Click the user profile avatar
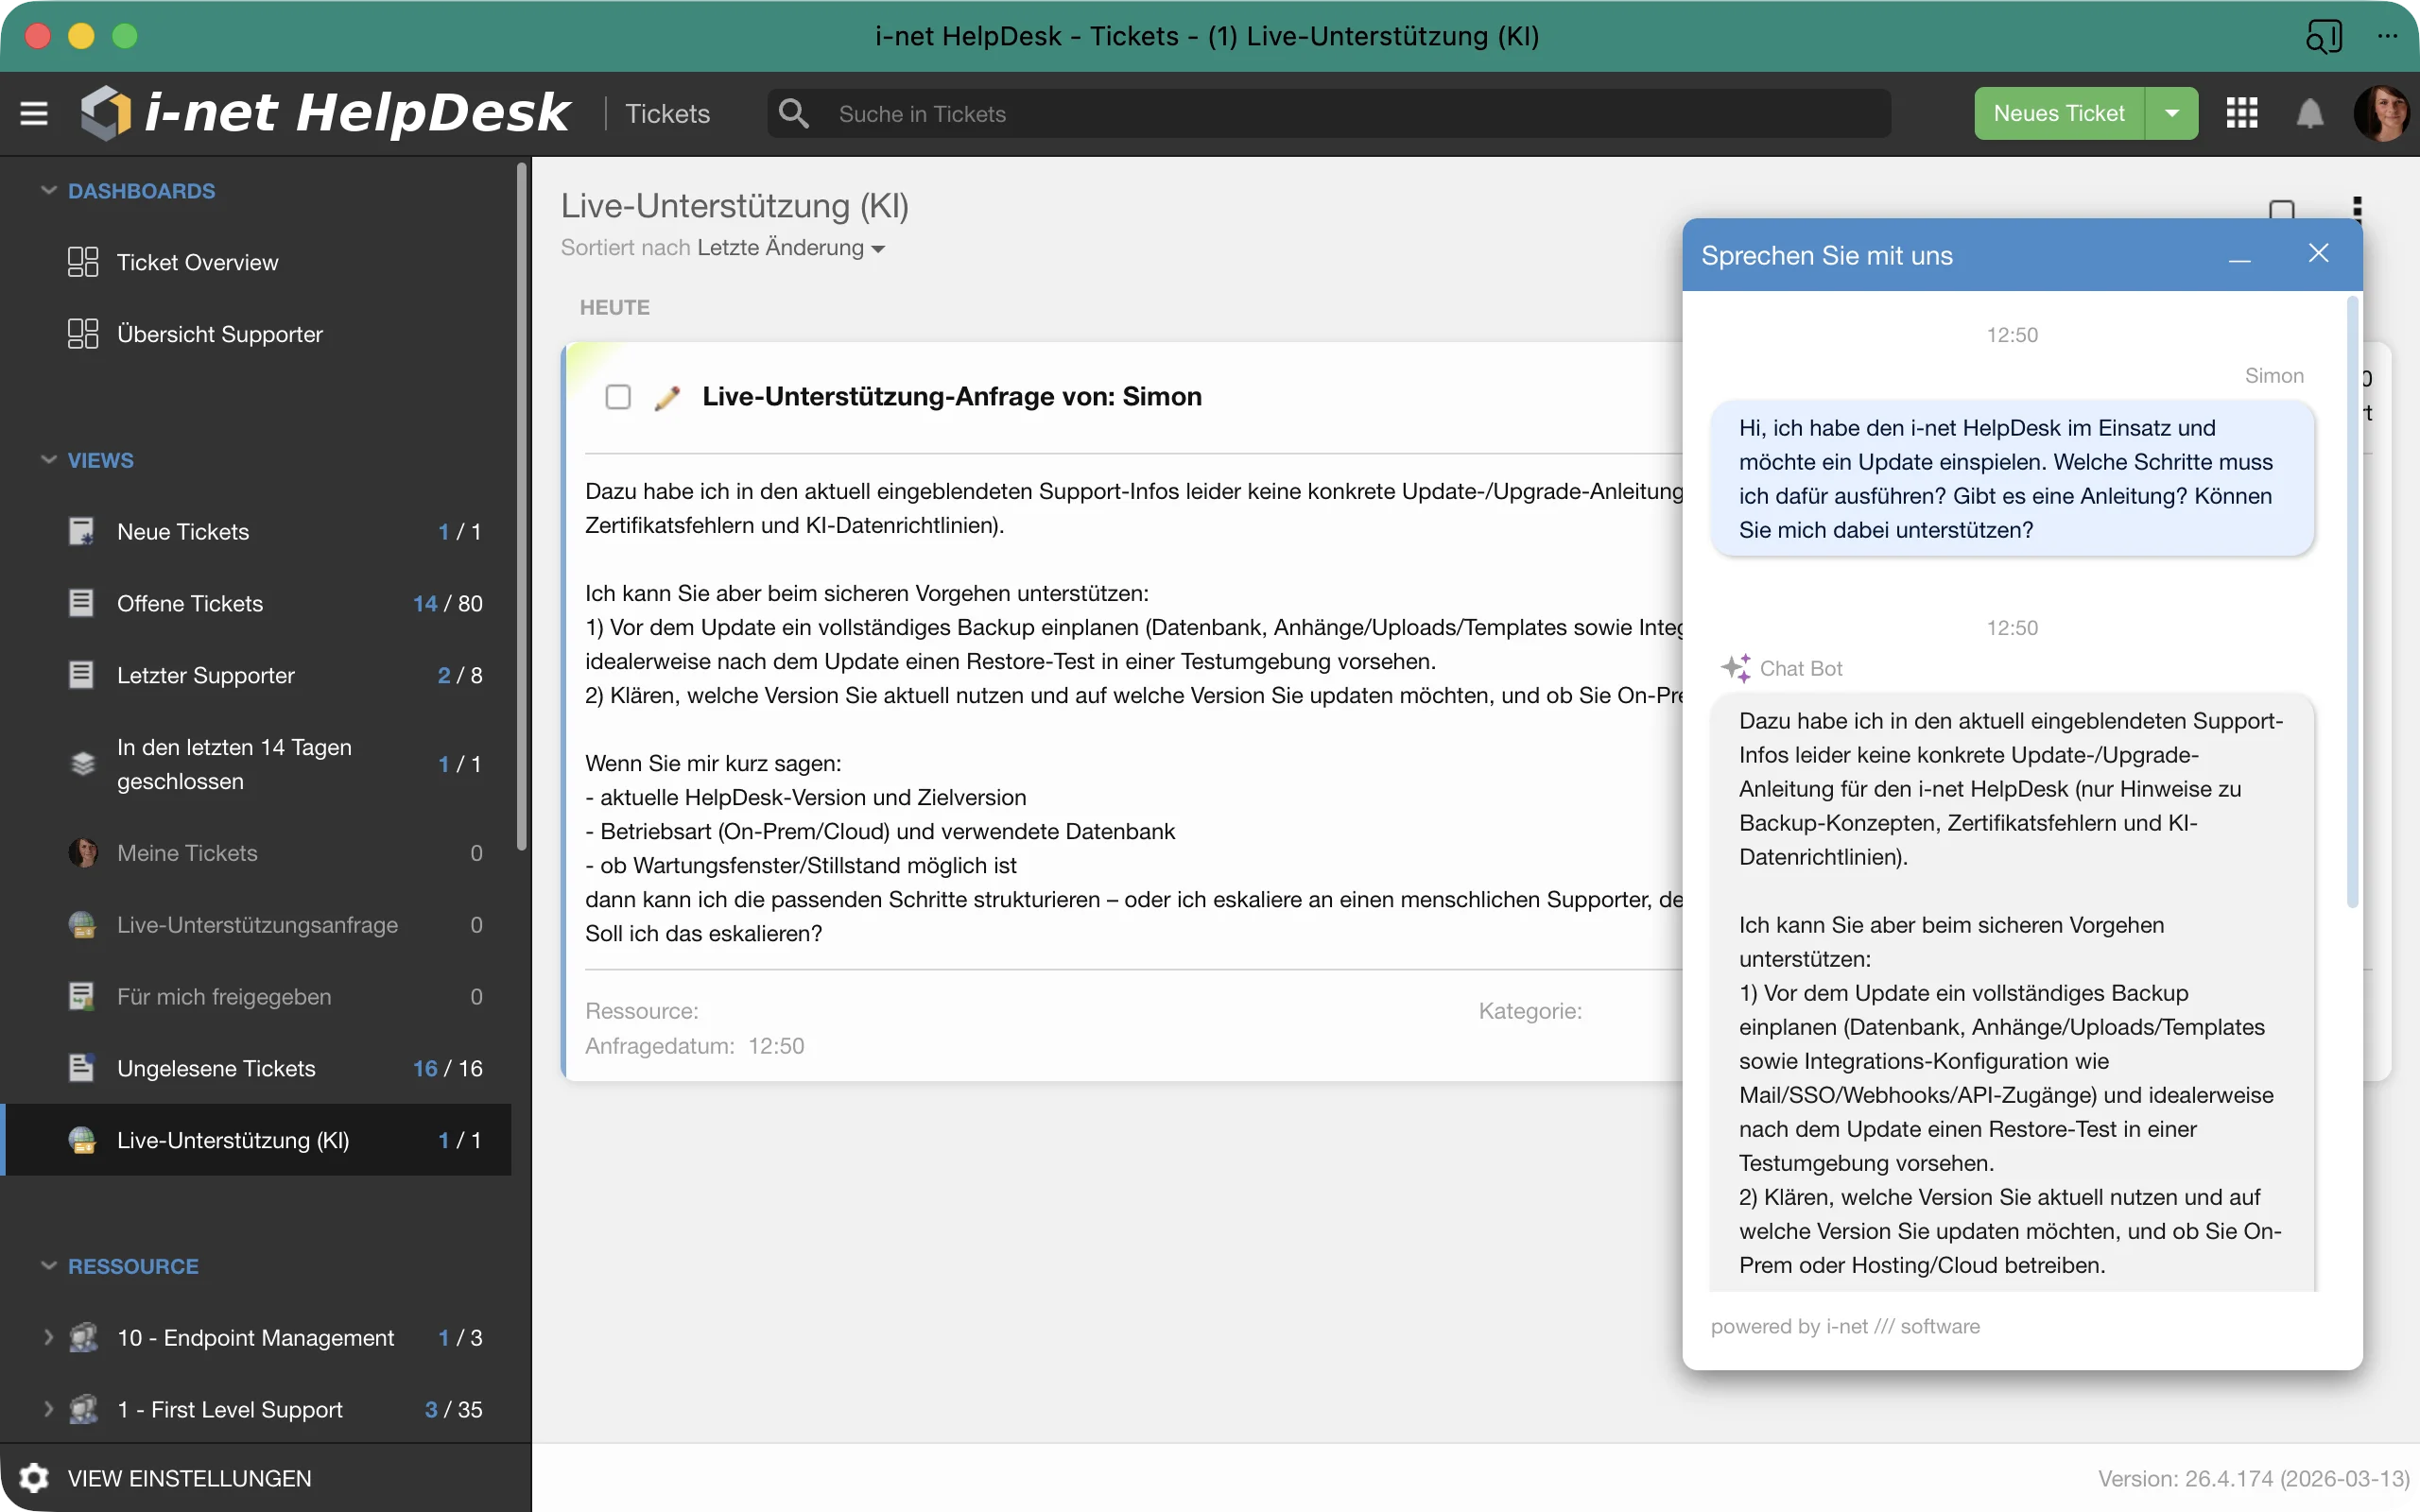The image size is (2420, 1512). pyautogui.click(x=2383, y=113)
